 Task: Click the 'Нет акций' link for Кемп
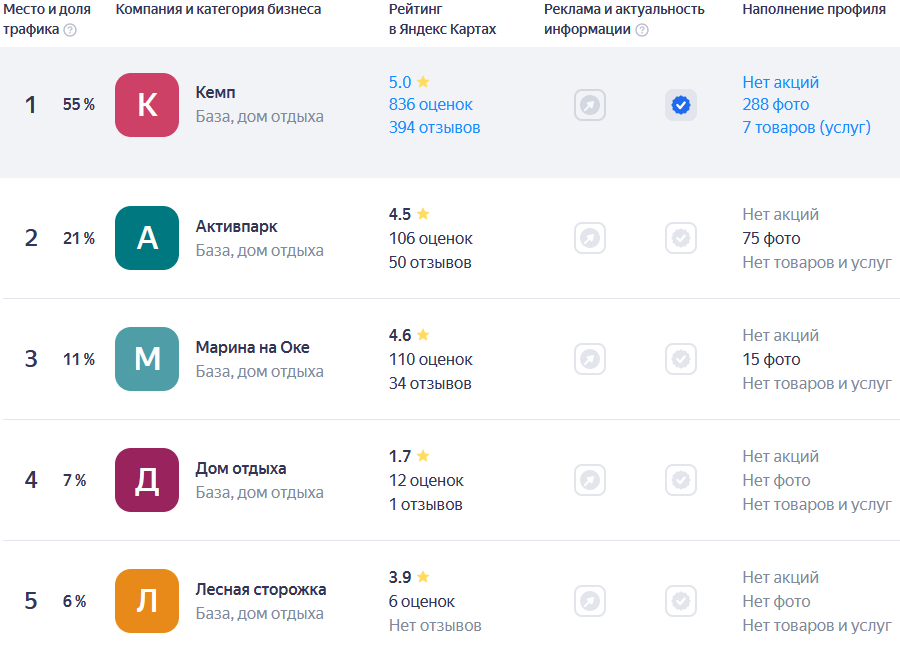tap(781, 82)
